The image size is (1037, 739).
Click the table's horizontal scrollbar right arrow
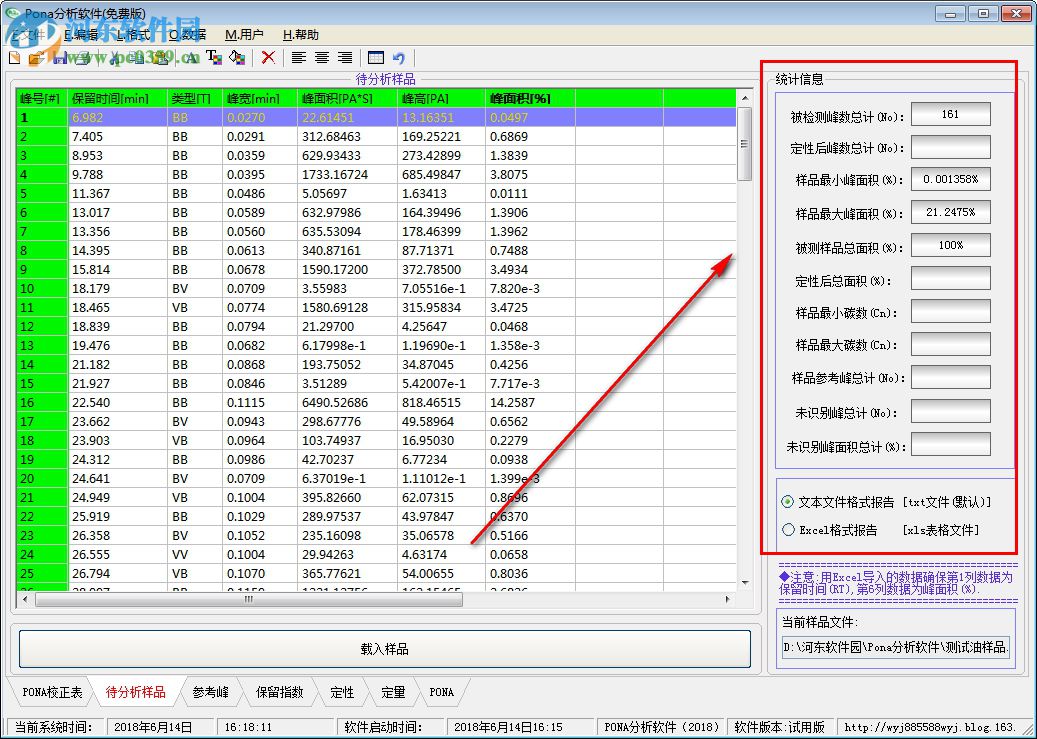click(x=727, y=599)
